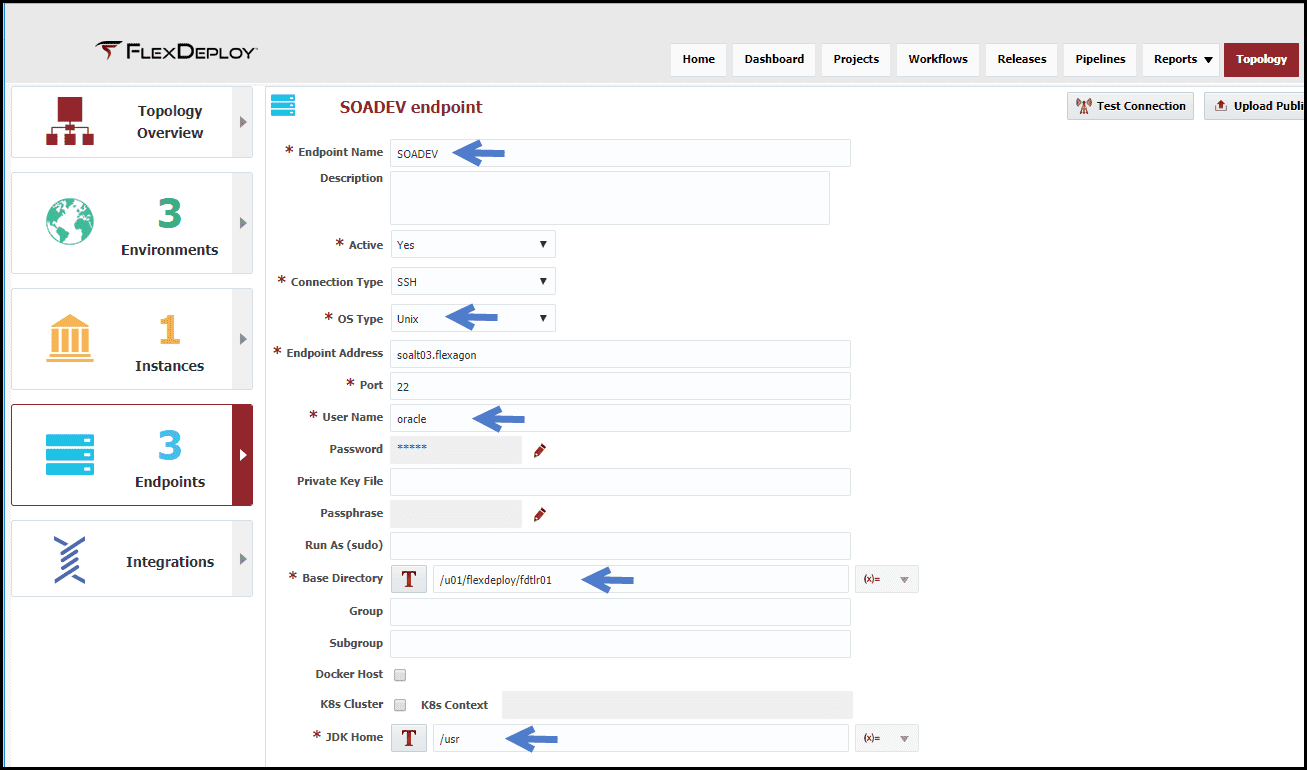Open the Workflows tab
The image size is (1307, 770).
(x=938, y=60)
